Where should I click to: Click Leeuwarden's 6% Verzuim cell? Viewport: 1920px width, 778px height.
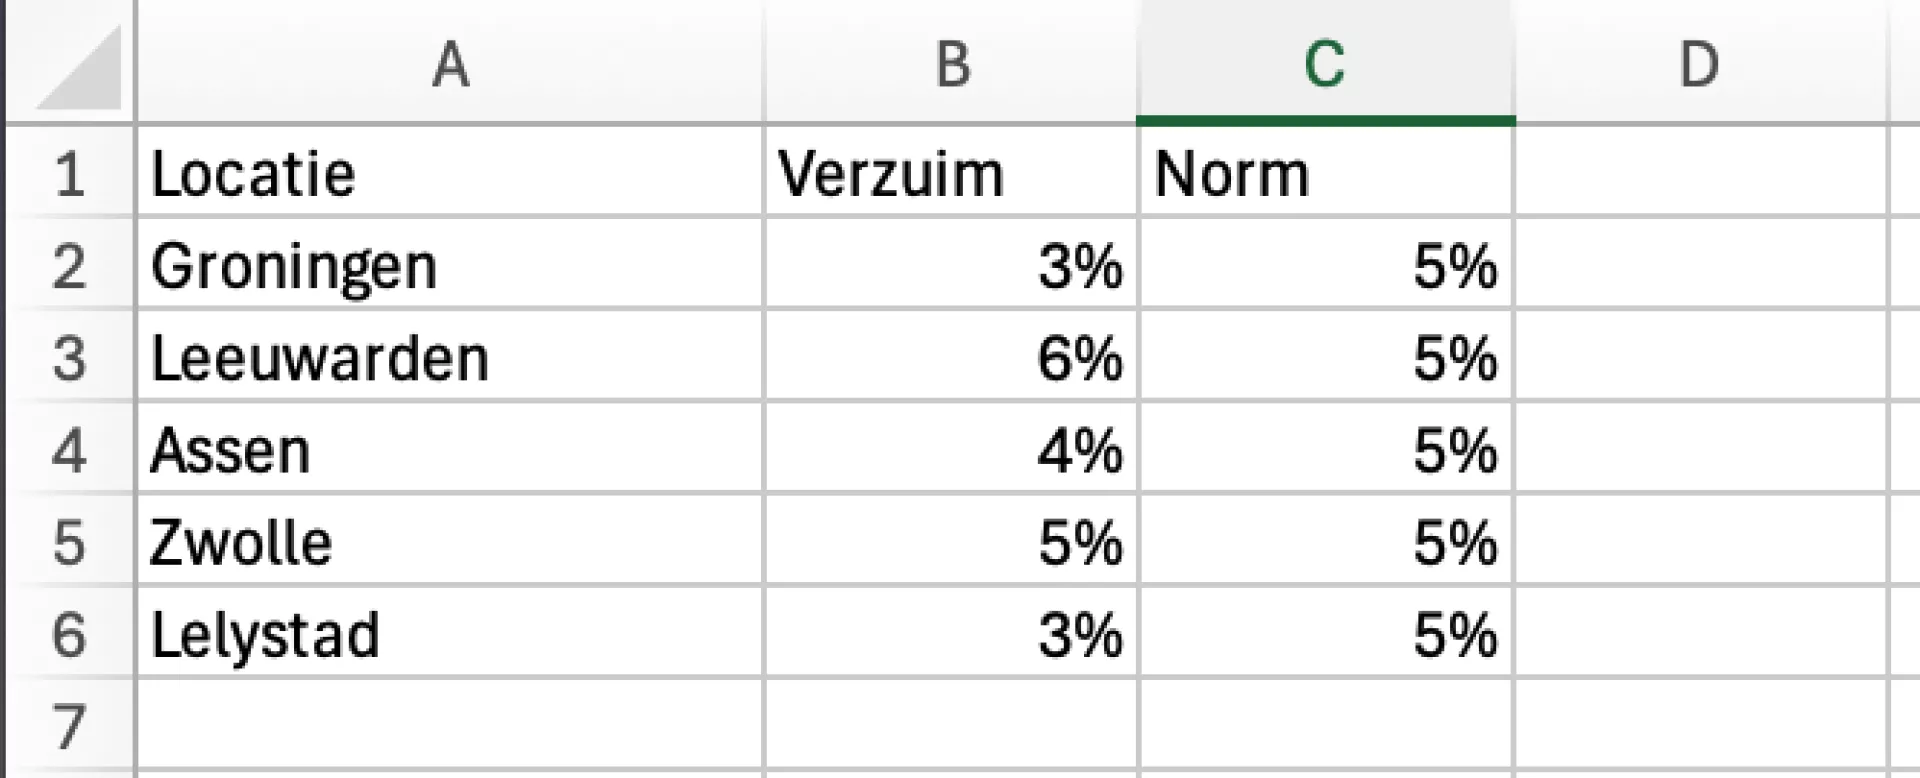[952, 358]
